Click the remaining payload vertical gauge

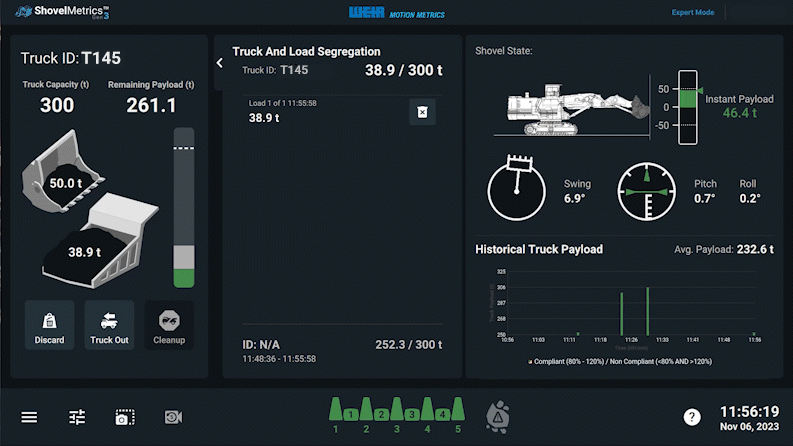point(184,207)
